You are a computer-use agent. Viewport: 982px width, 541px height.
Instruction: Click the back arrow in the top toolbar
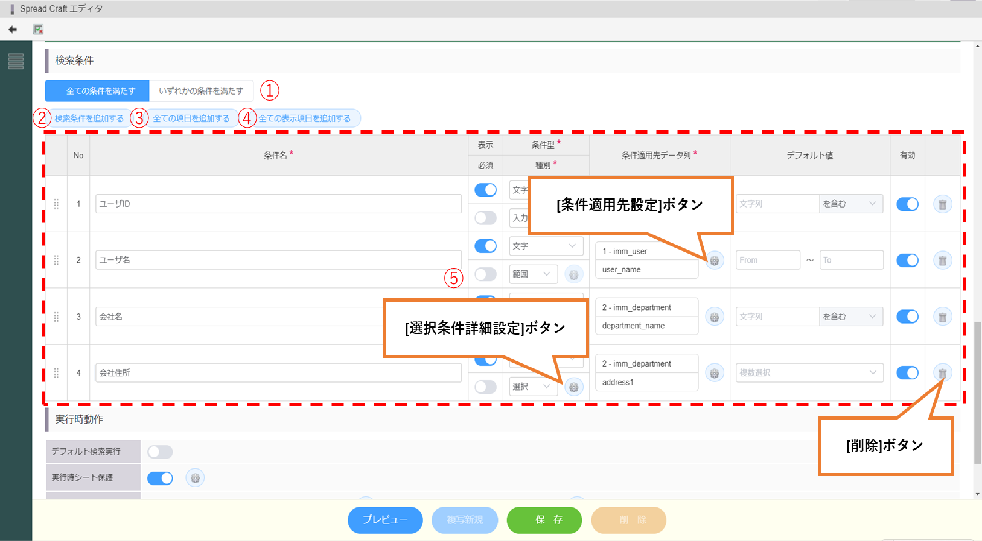pyautogui.click(x=12, y=29)
